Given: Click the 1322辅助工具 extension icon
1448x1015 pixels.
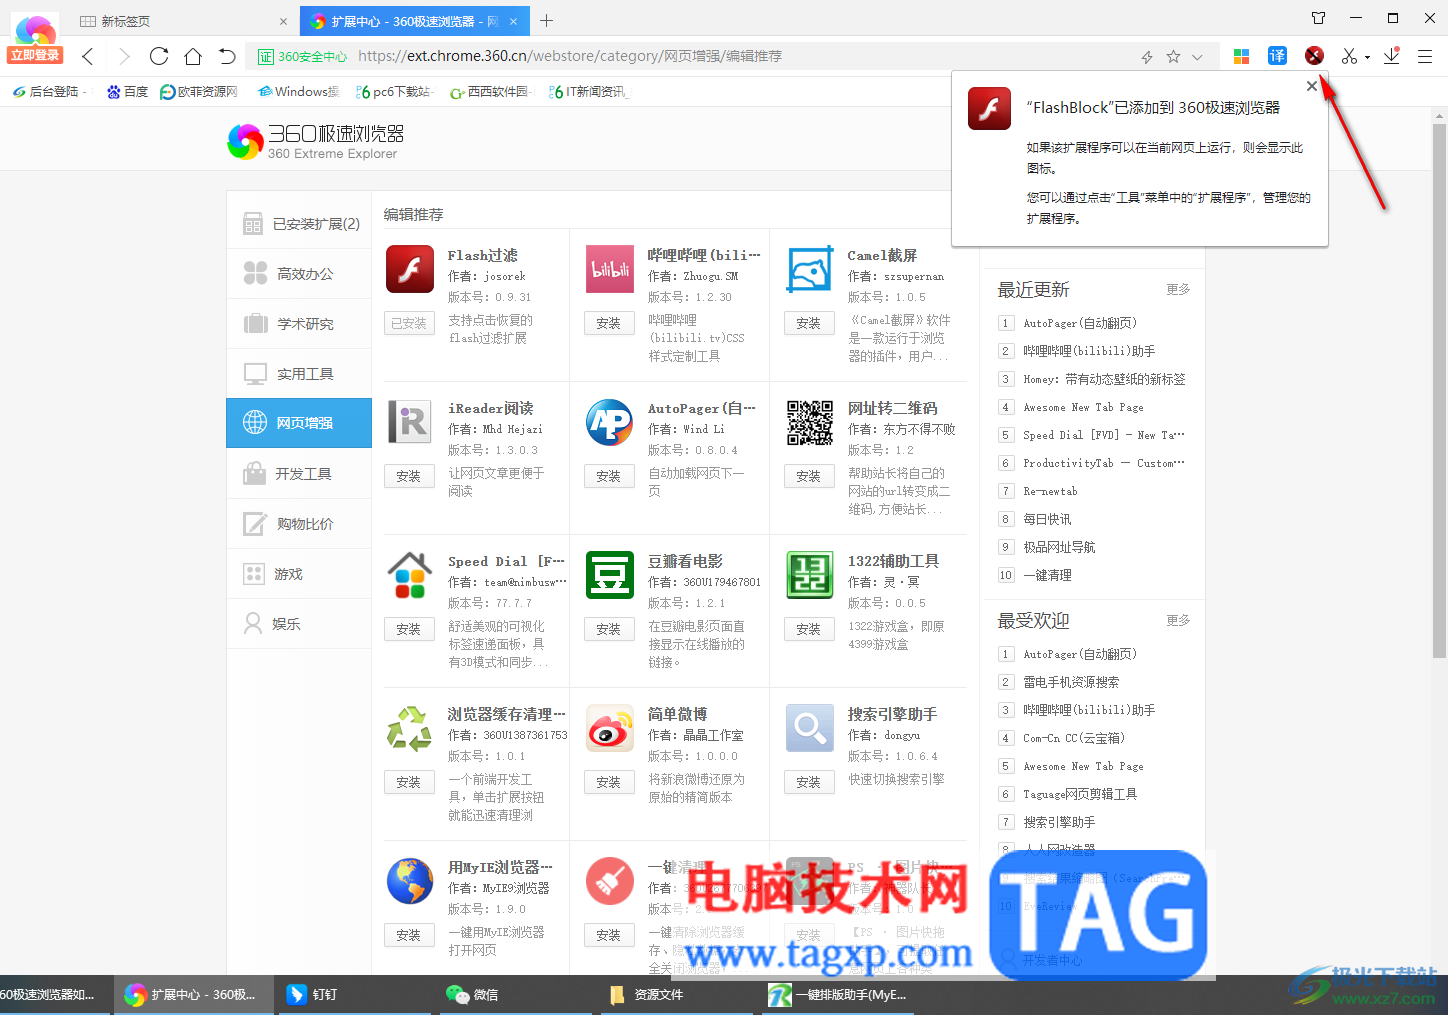Looking at the screenshot, I should coord(810,575).
